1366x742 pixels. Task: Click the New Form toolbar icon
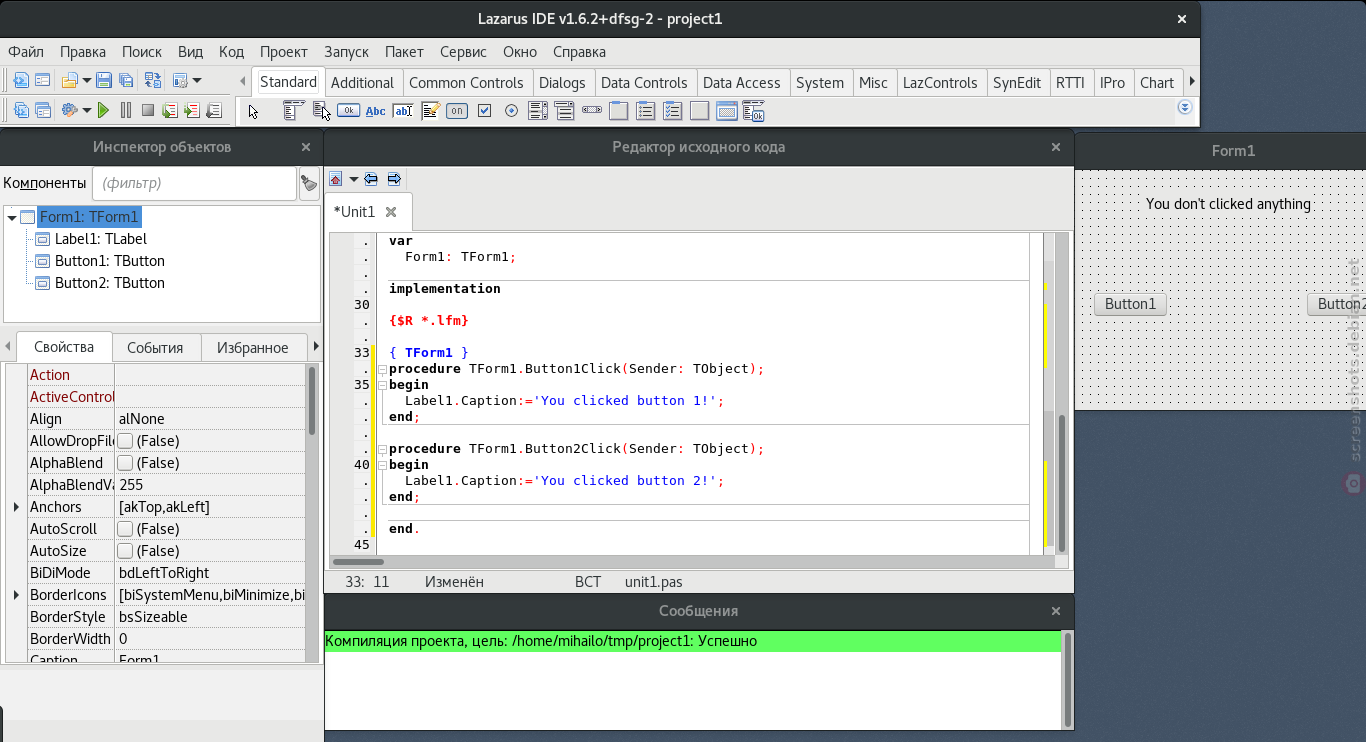pos(43,81)
